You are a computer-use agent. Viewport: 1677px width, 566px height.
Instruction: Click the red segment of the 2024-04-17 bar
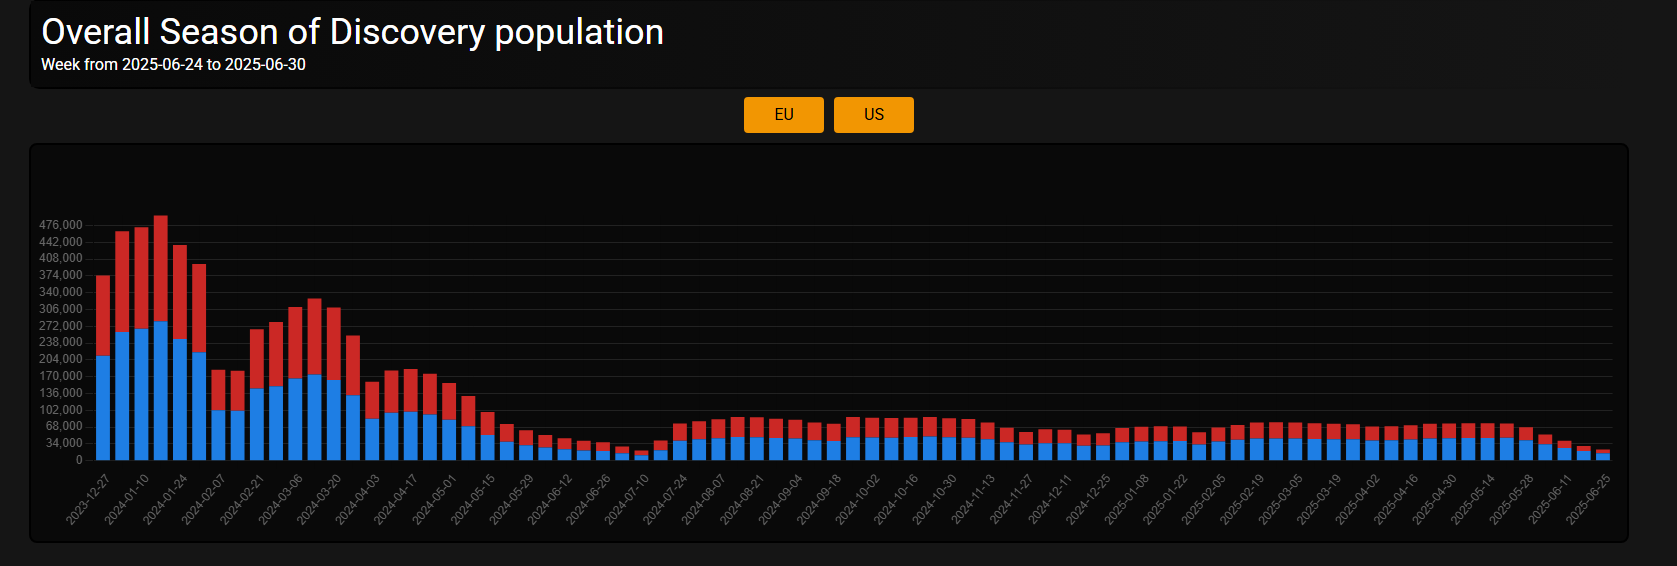pos(411,390)
